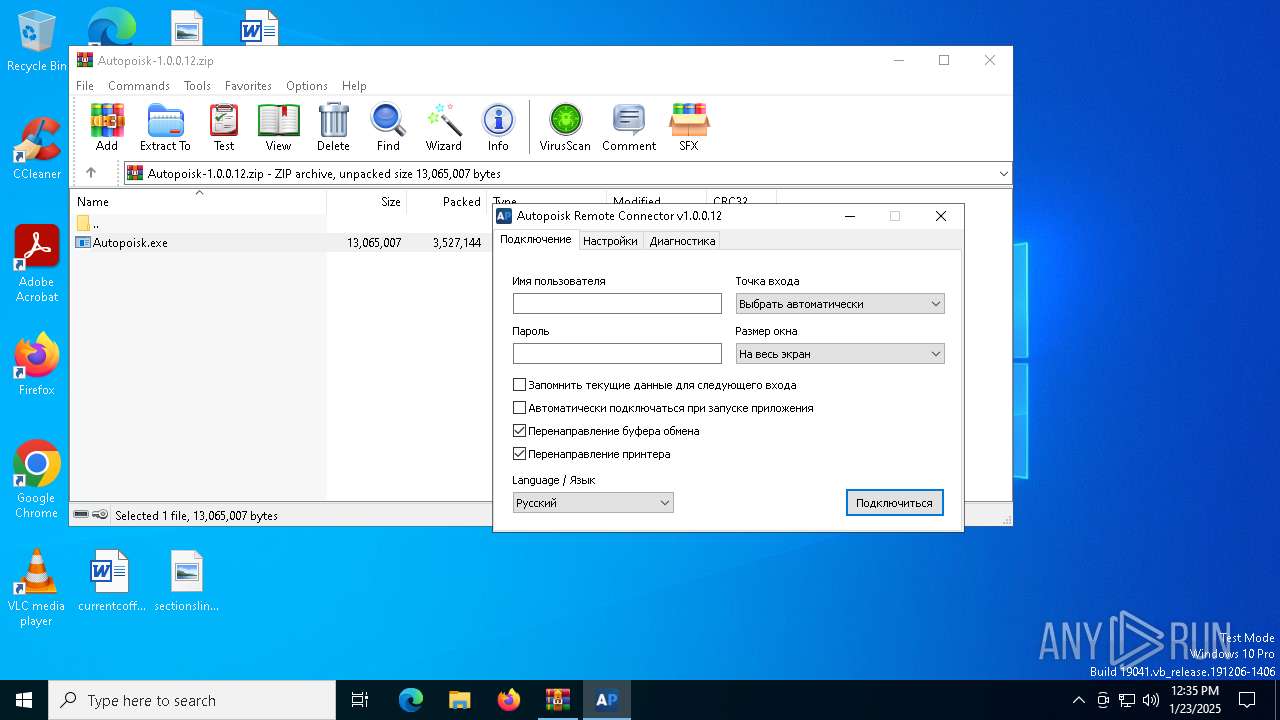
Task: Open Adobe Acrobat desktop shortcut
Action: point(36,264)
